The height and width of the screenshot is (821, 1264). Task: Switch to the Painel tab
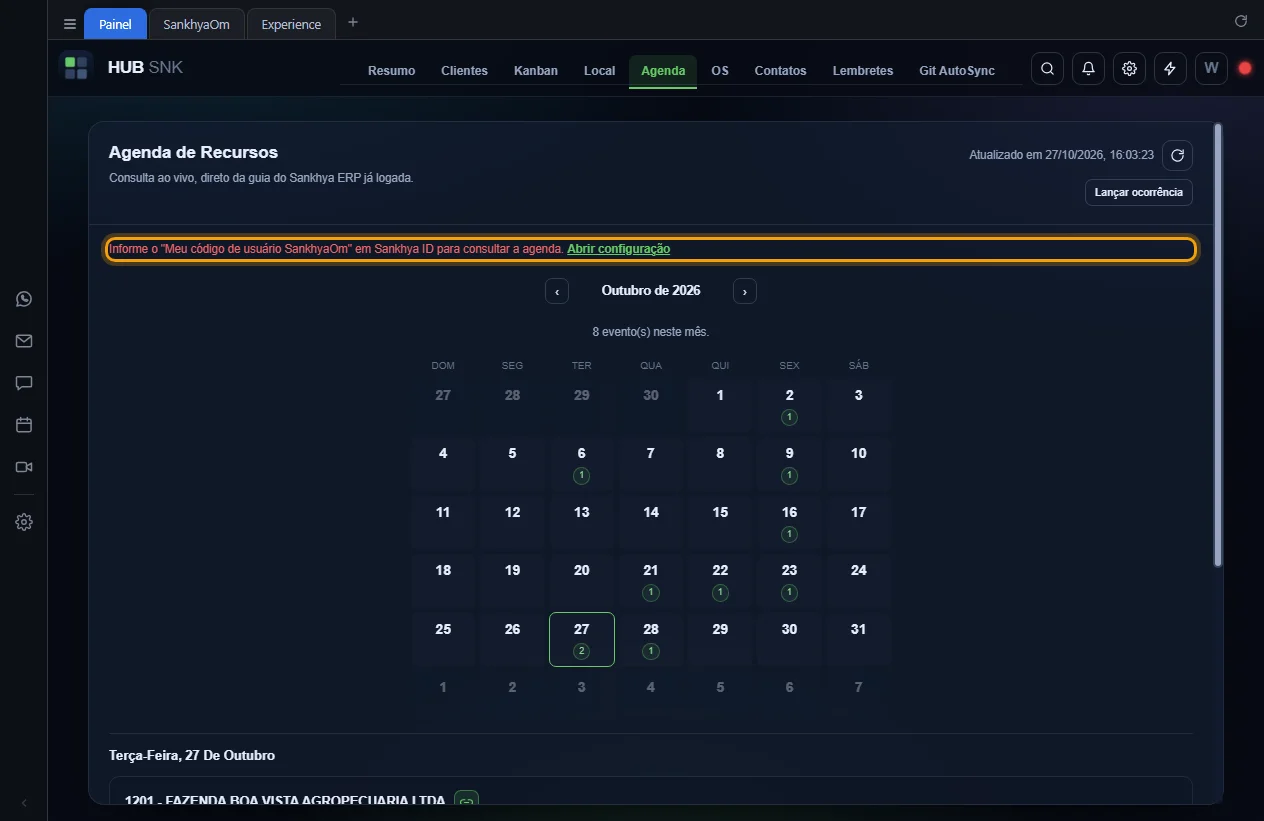115,24
